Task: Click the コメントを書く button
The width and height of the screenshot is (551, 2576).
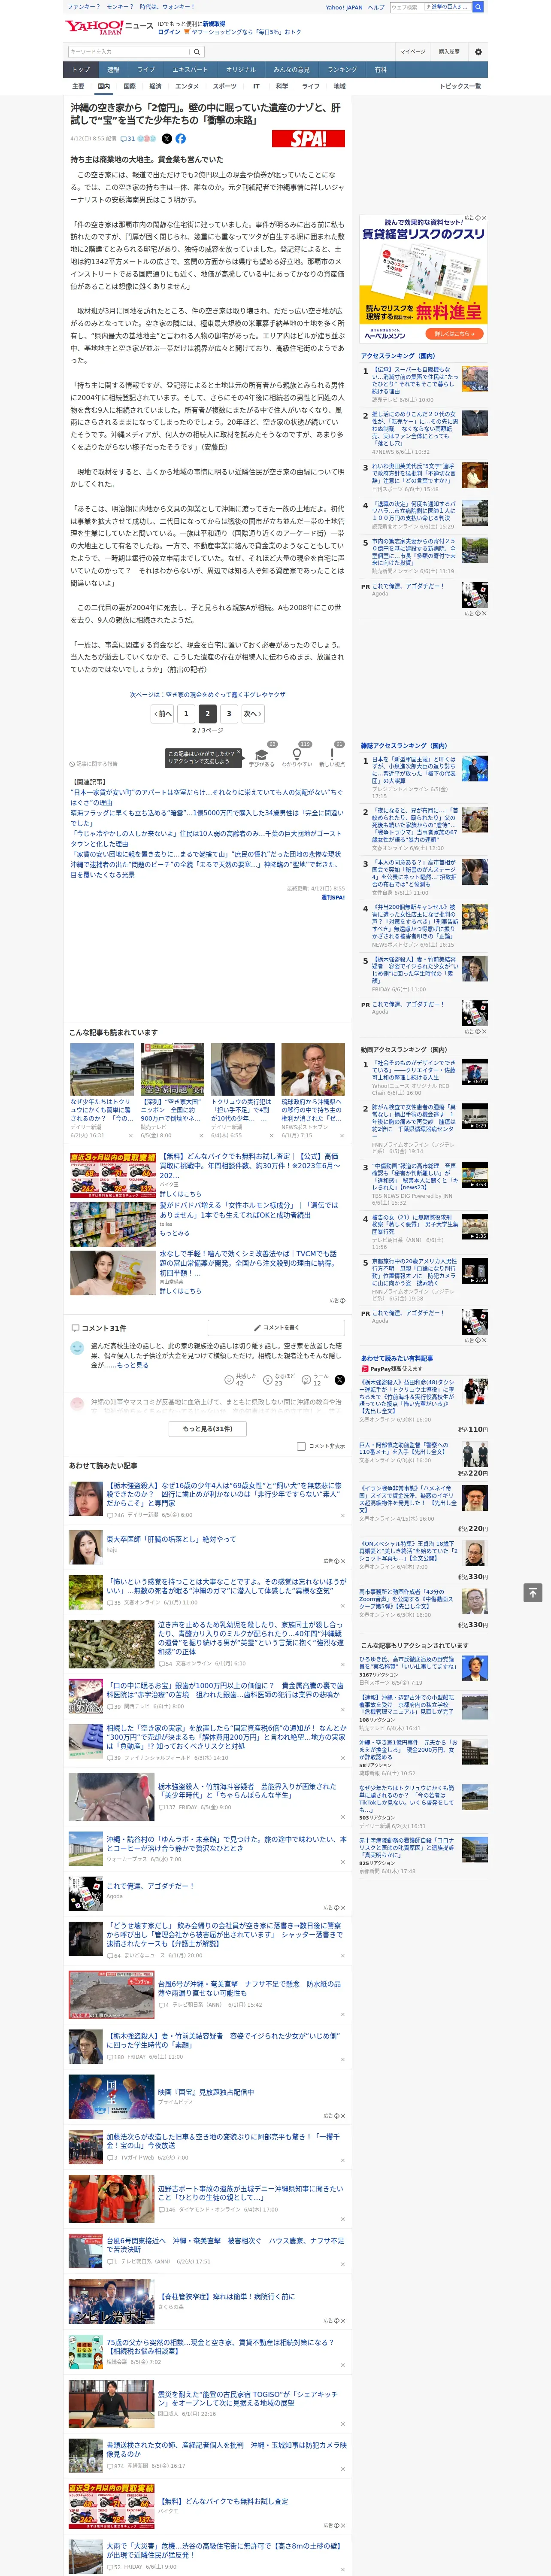Action: [276, 1328]
